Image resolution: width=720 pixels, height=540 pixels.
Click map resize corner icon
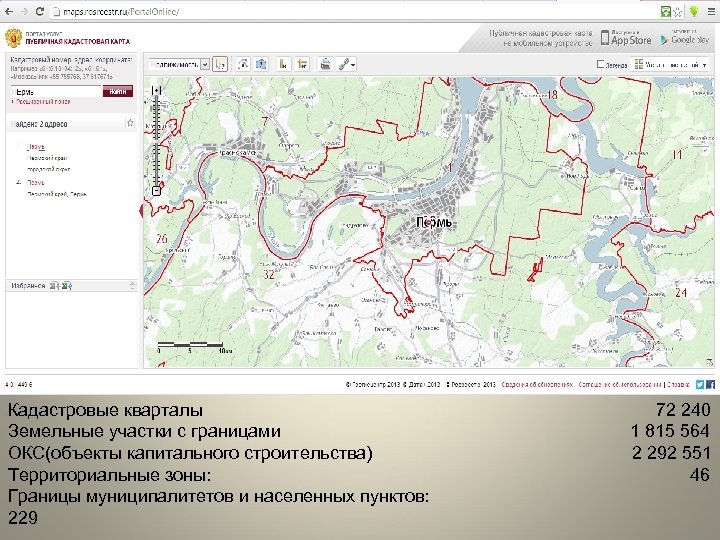(x=710, y=363)
